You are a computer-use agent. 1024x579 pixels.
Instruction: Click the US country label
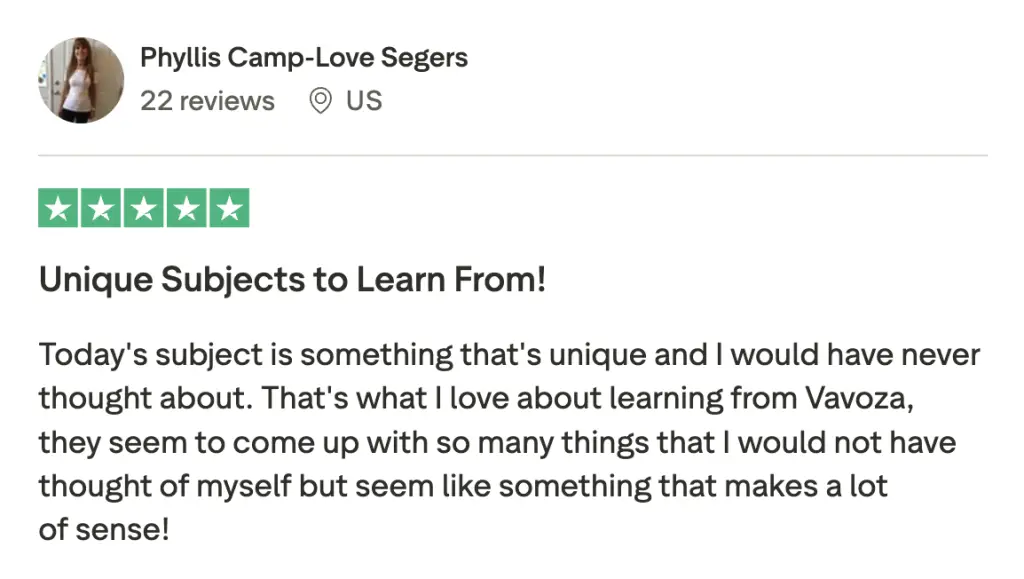pyautogui.click(x=364, y=101)
